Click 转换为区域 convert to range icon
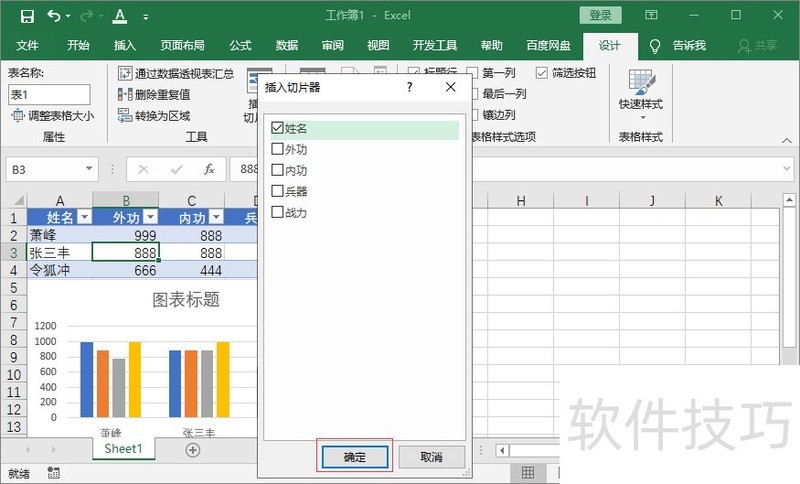Viewport: 800px width, 484px height. click(124, 115)
